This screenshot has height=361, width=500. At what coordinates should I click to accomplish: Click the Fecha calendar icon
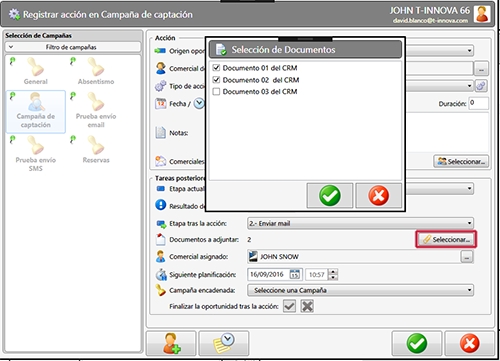[161, 104]
